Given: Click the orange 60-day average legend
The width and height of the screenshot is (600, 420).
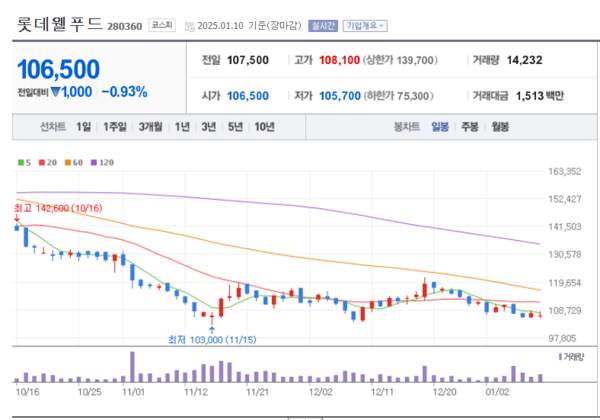Looking at the screenshot, I should (74, 161).
